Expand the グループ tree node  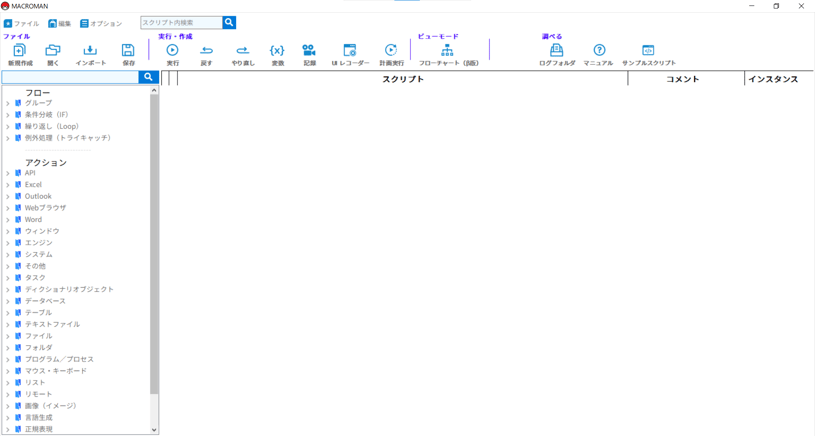pyautogui.click(x=8, y=103)
